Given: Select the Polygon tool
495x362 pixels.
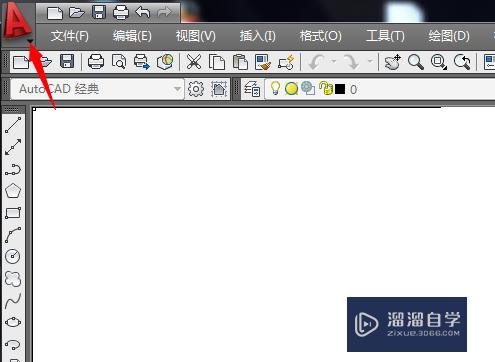Looking at the screenshot, I should (x=13, y=191).
